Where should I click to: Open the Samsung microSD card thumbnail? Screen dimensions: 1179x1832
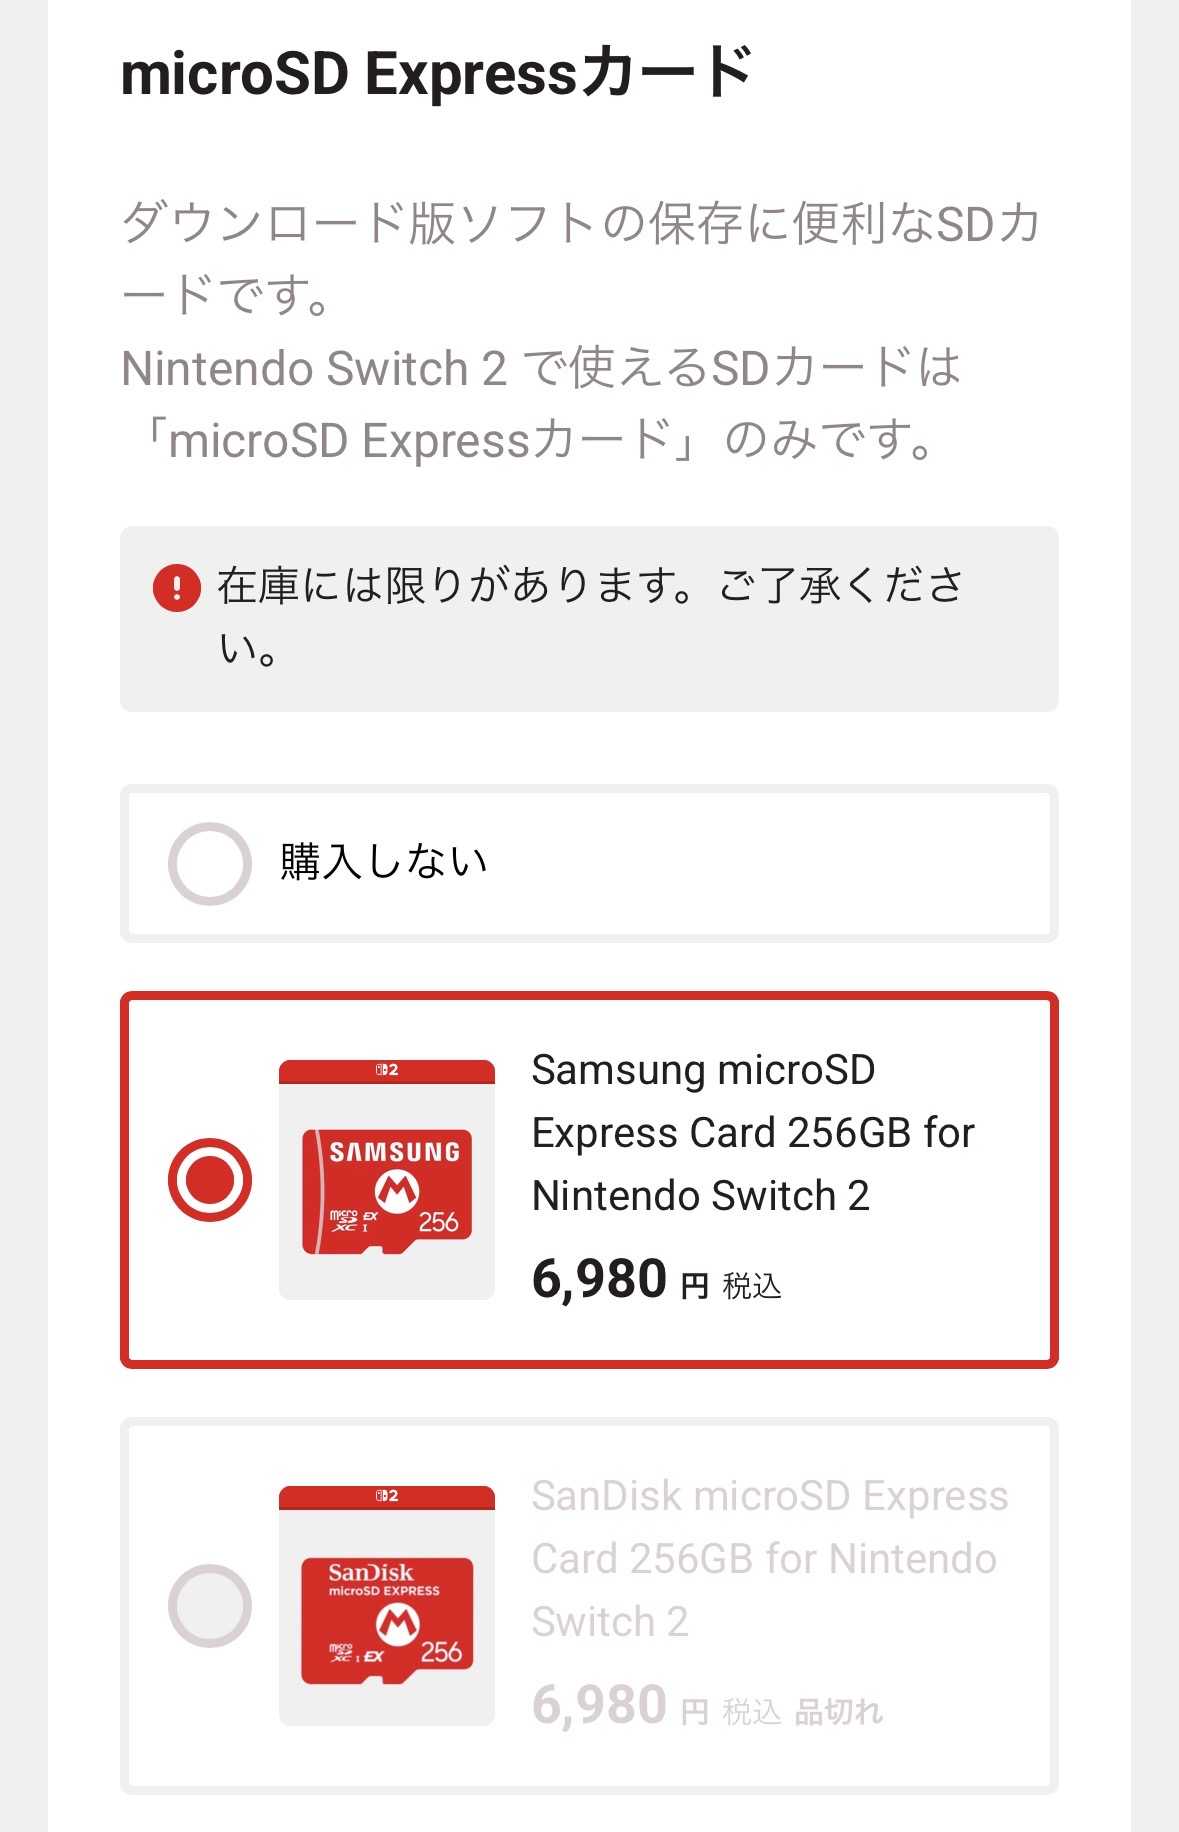(x=387, y=1180)
